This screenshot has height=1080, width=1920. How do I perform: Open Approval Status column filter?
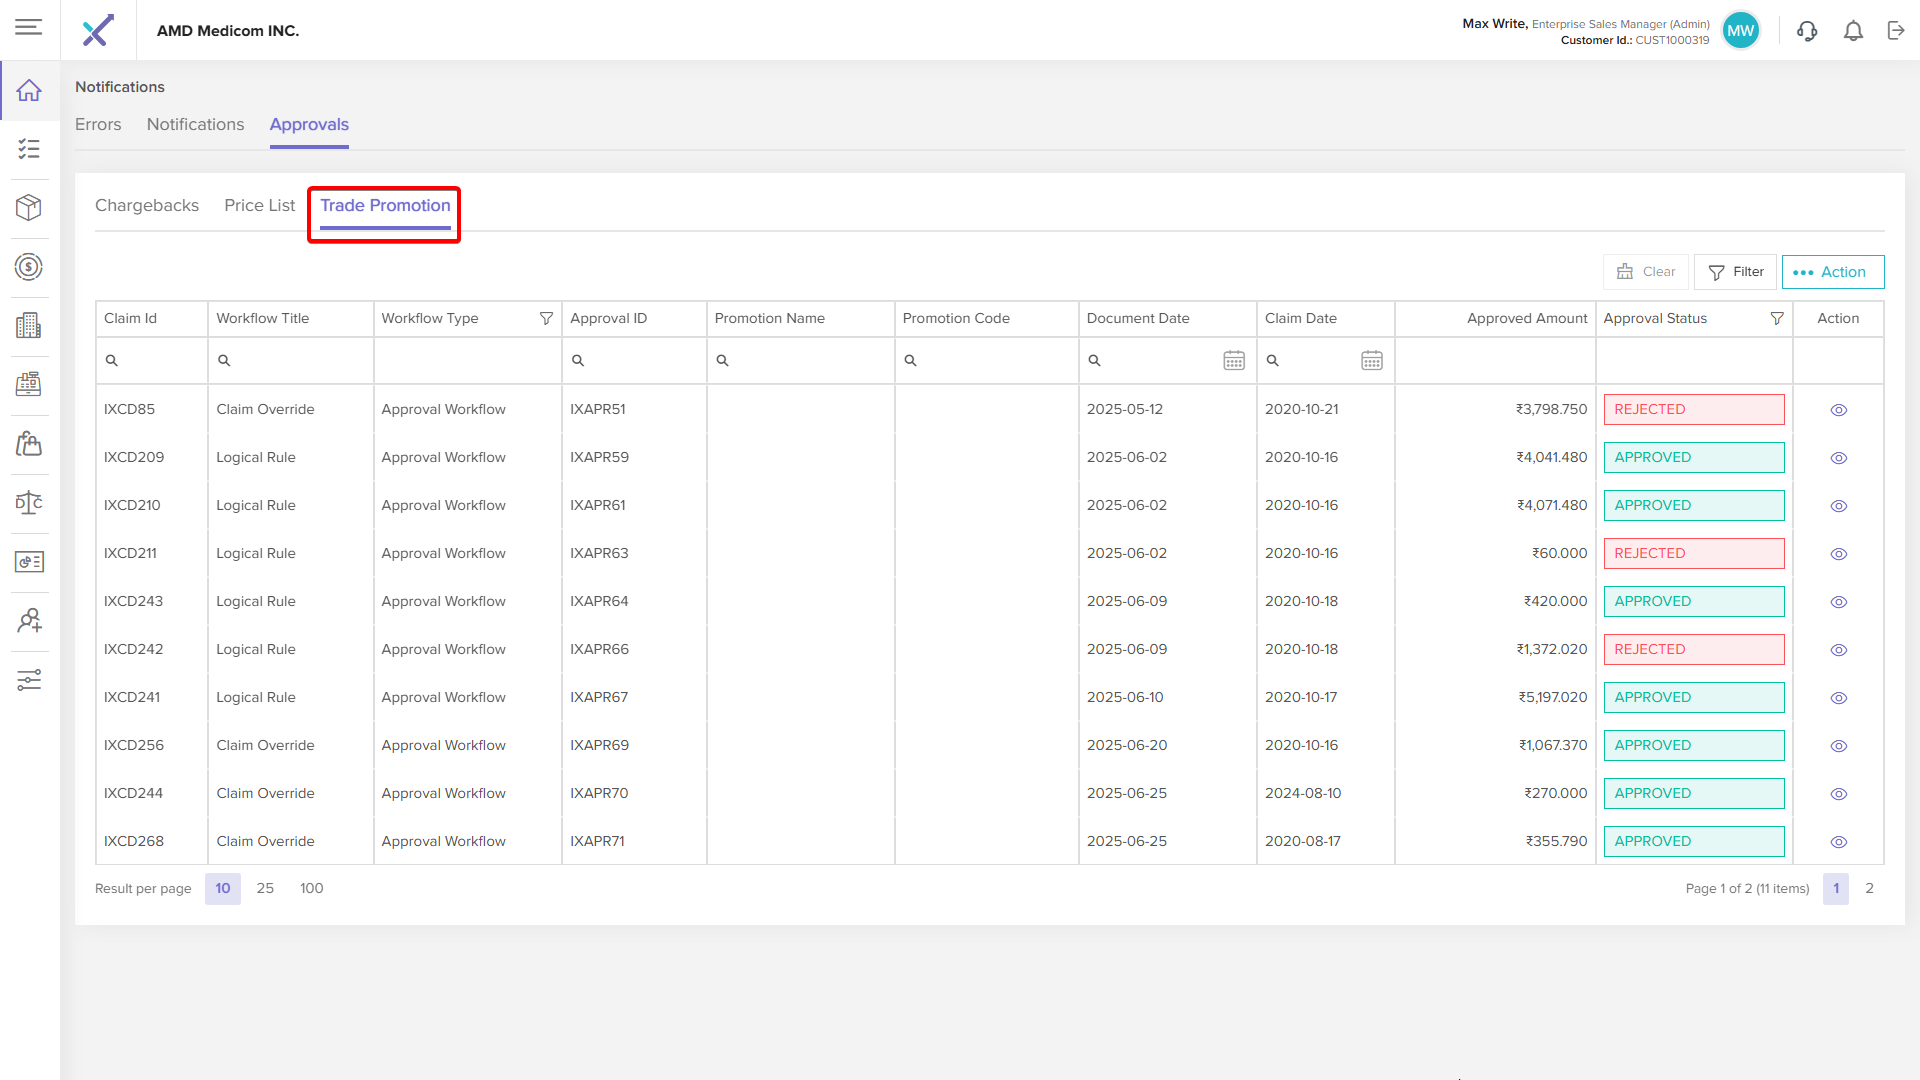coord(1776,318)
